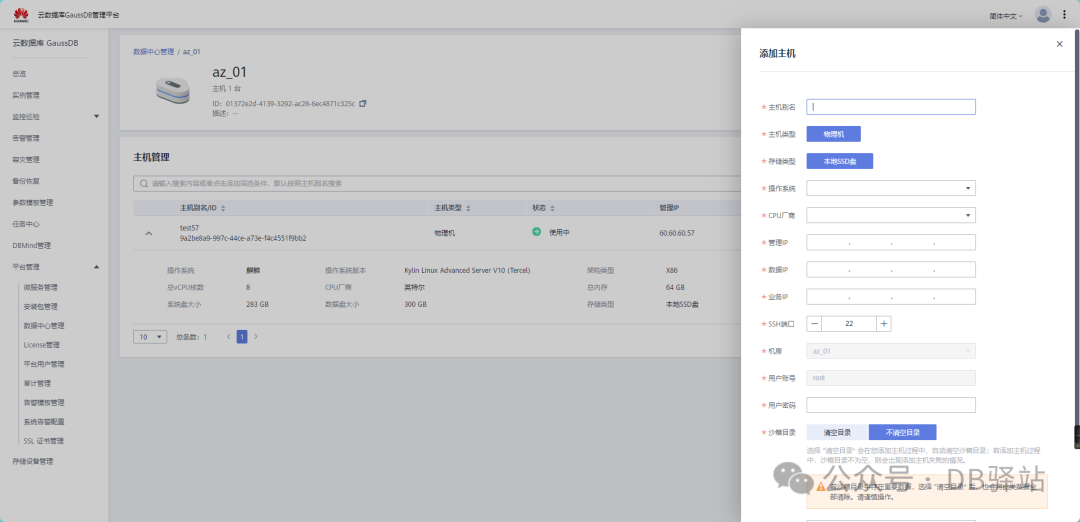The image size is (1080, 522).
Task: Click the host search filter box
Action: 437,184
